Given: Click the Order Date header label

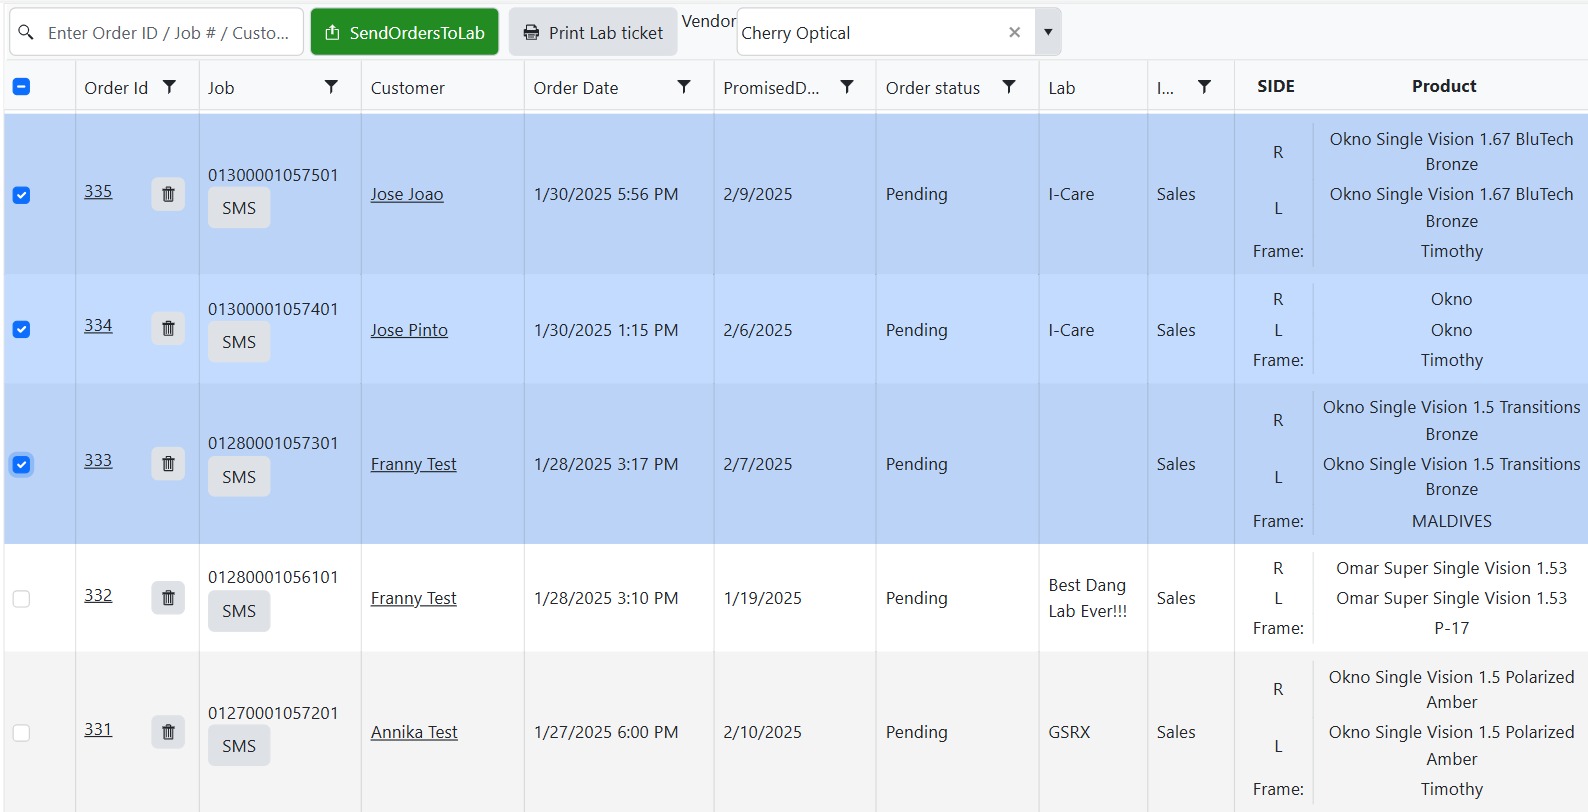Looking at the screenshot, I should click(x=576, y=88).
